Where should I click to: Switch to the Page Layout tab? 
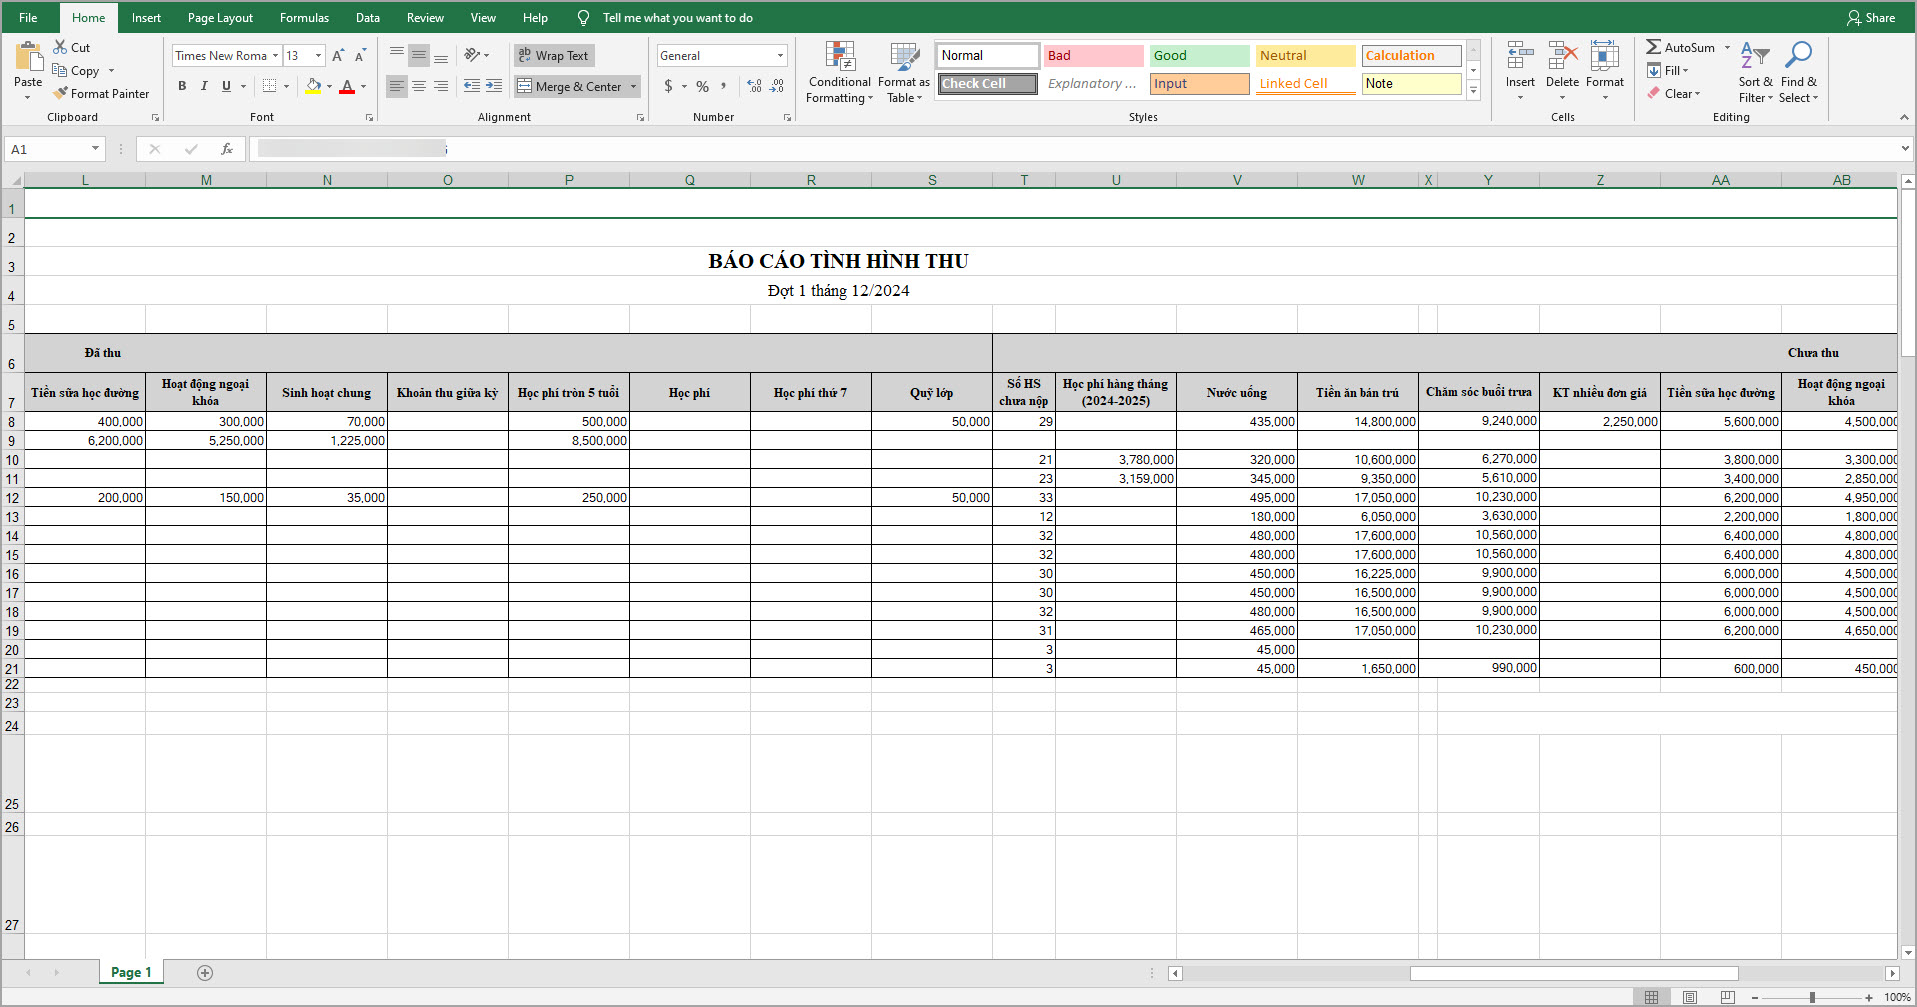220,18
